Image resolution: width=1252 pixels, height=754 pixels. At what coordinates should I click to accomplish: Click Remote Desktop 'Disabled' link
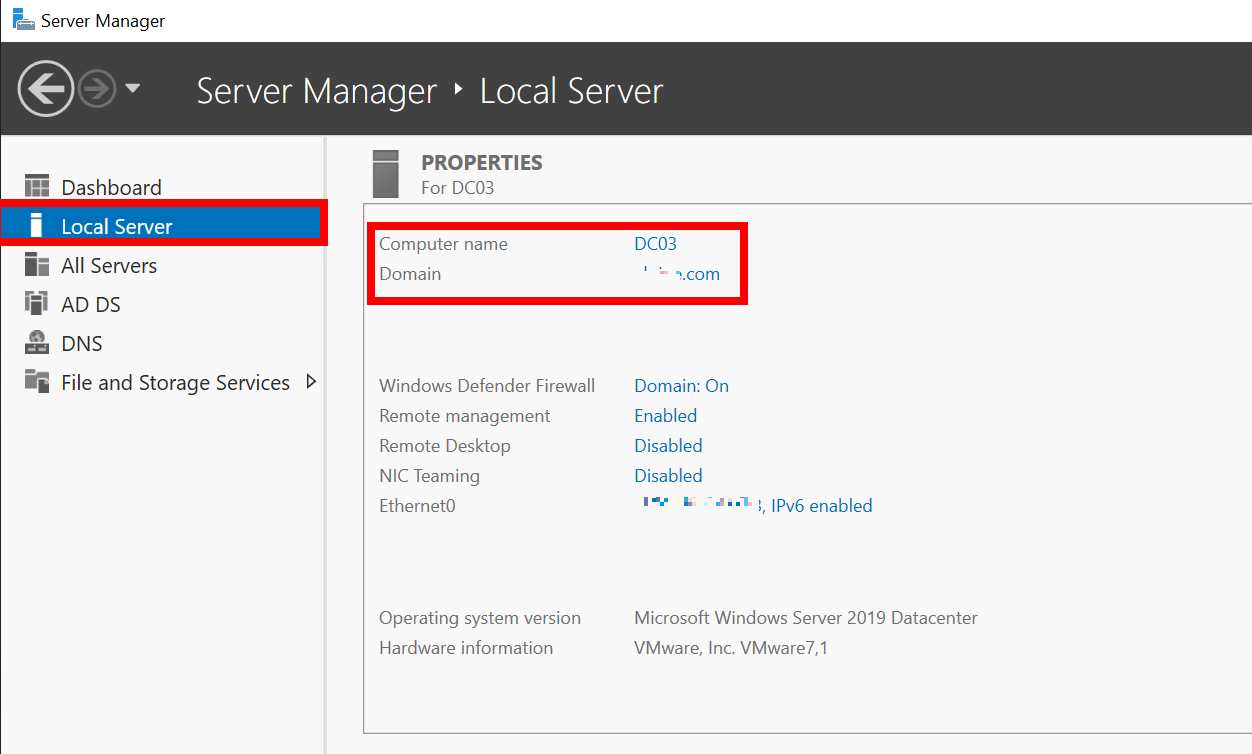668,446
